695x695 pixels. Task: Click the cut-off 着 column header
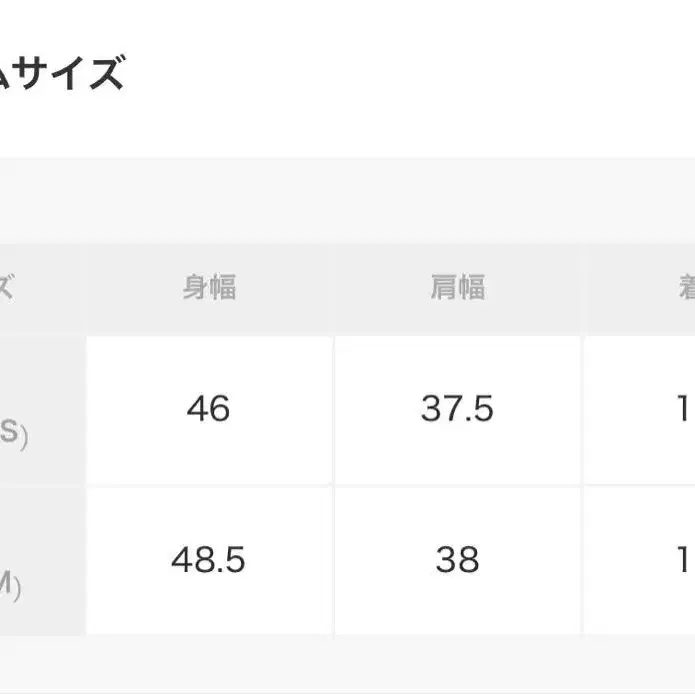click(x=684, y=288)
